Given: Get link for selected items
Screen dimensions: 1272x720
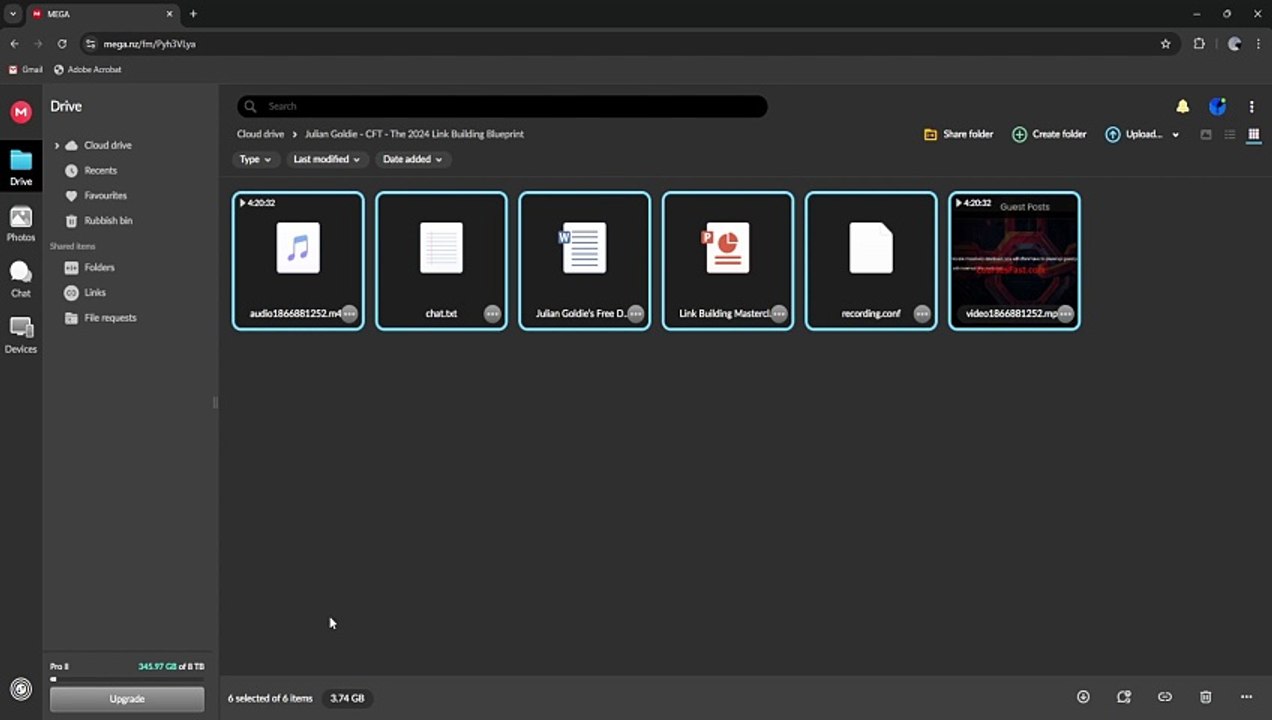Looking at the screenshot, I should 1165,697.
